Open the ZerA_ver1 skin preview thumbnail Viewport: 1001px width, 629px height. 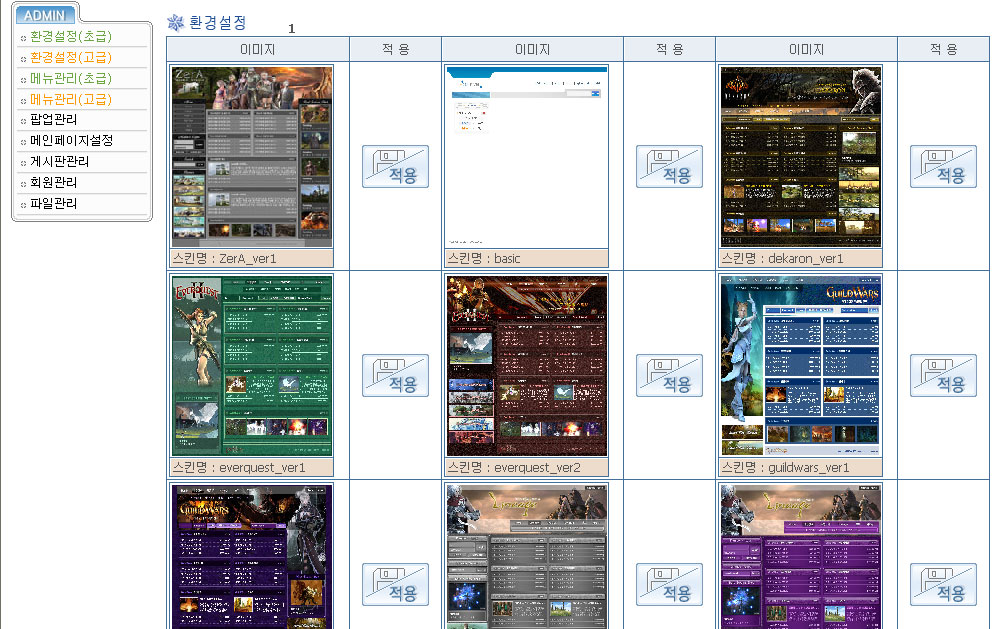[x=252, y=157]
